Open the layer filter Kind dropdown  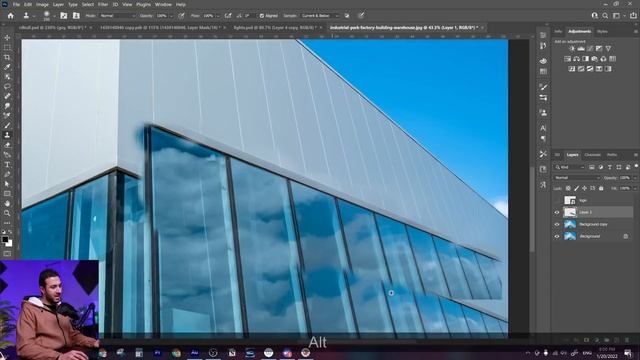click(x=570, y=167)
